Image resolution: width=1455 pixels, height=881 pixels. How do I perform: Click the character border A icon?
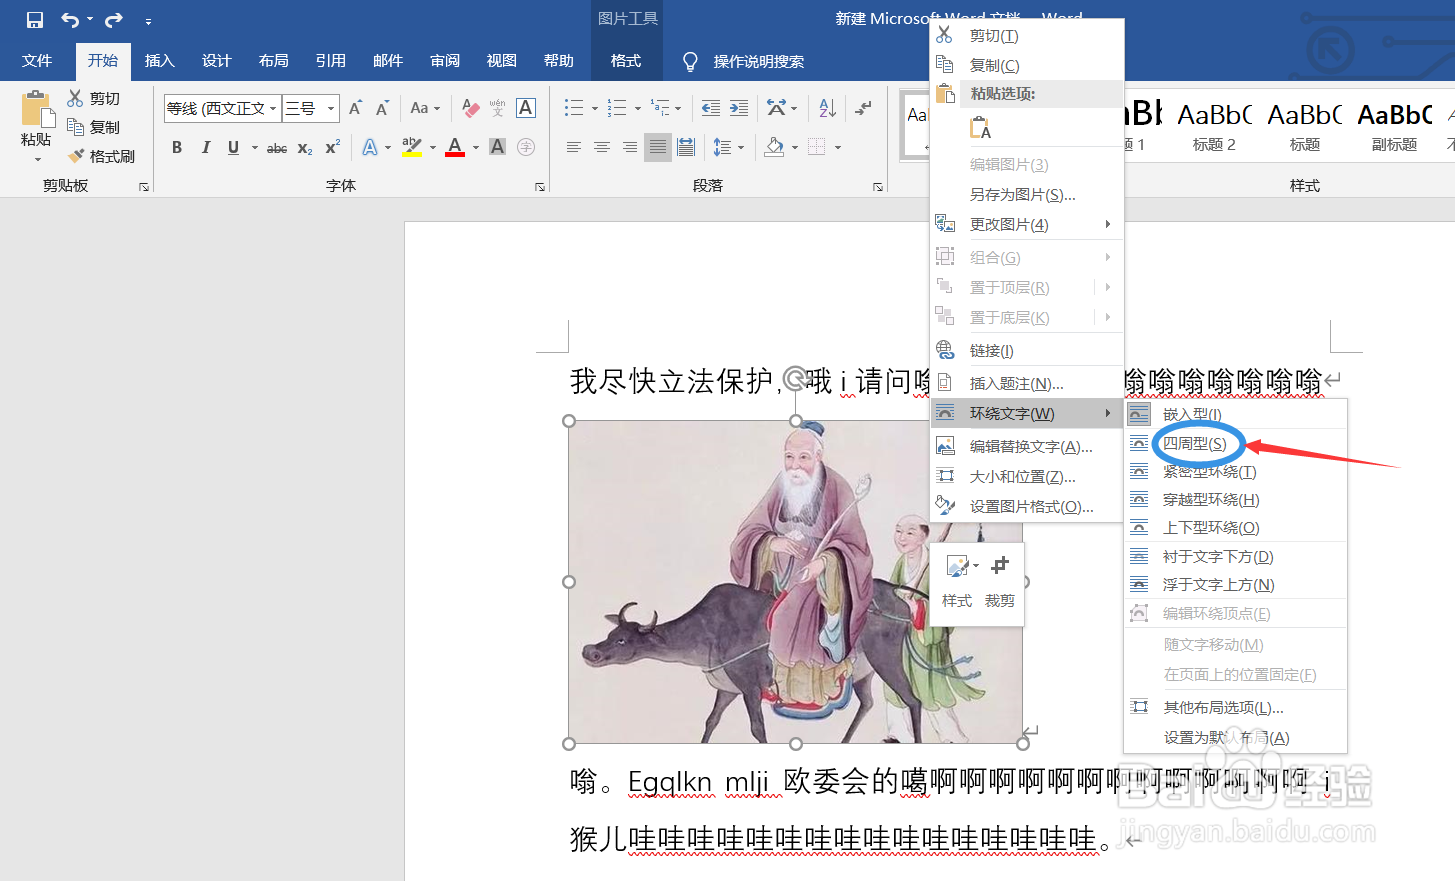526,108
